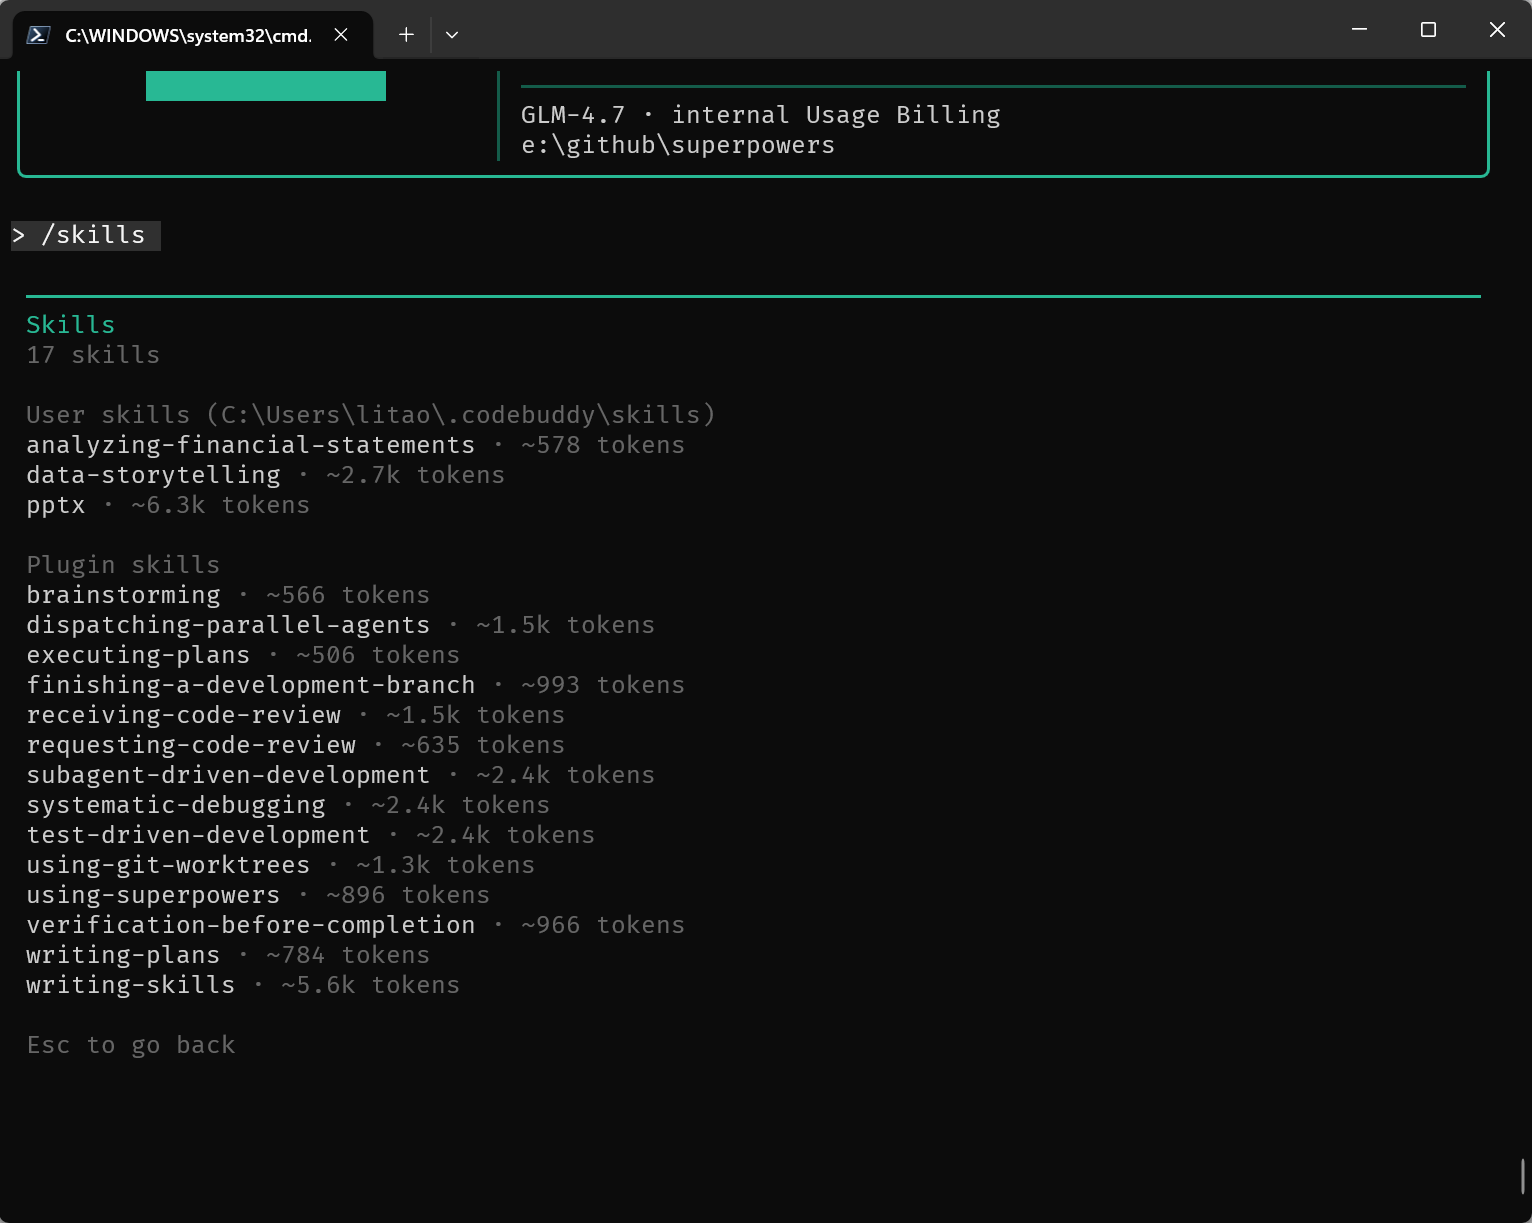Close the terminal window
Viewport: 1532px width, 1223px height.
coord(1496,30)
